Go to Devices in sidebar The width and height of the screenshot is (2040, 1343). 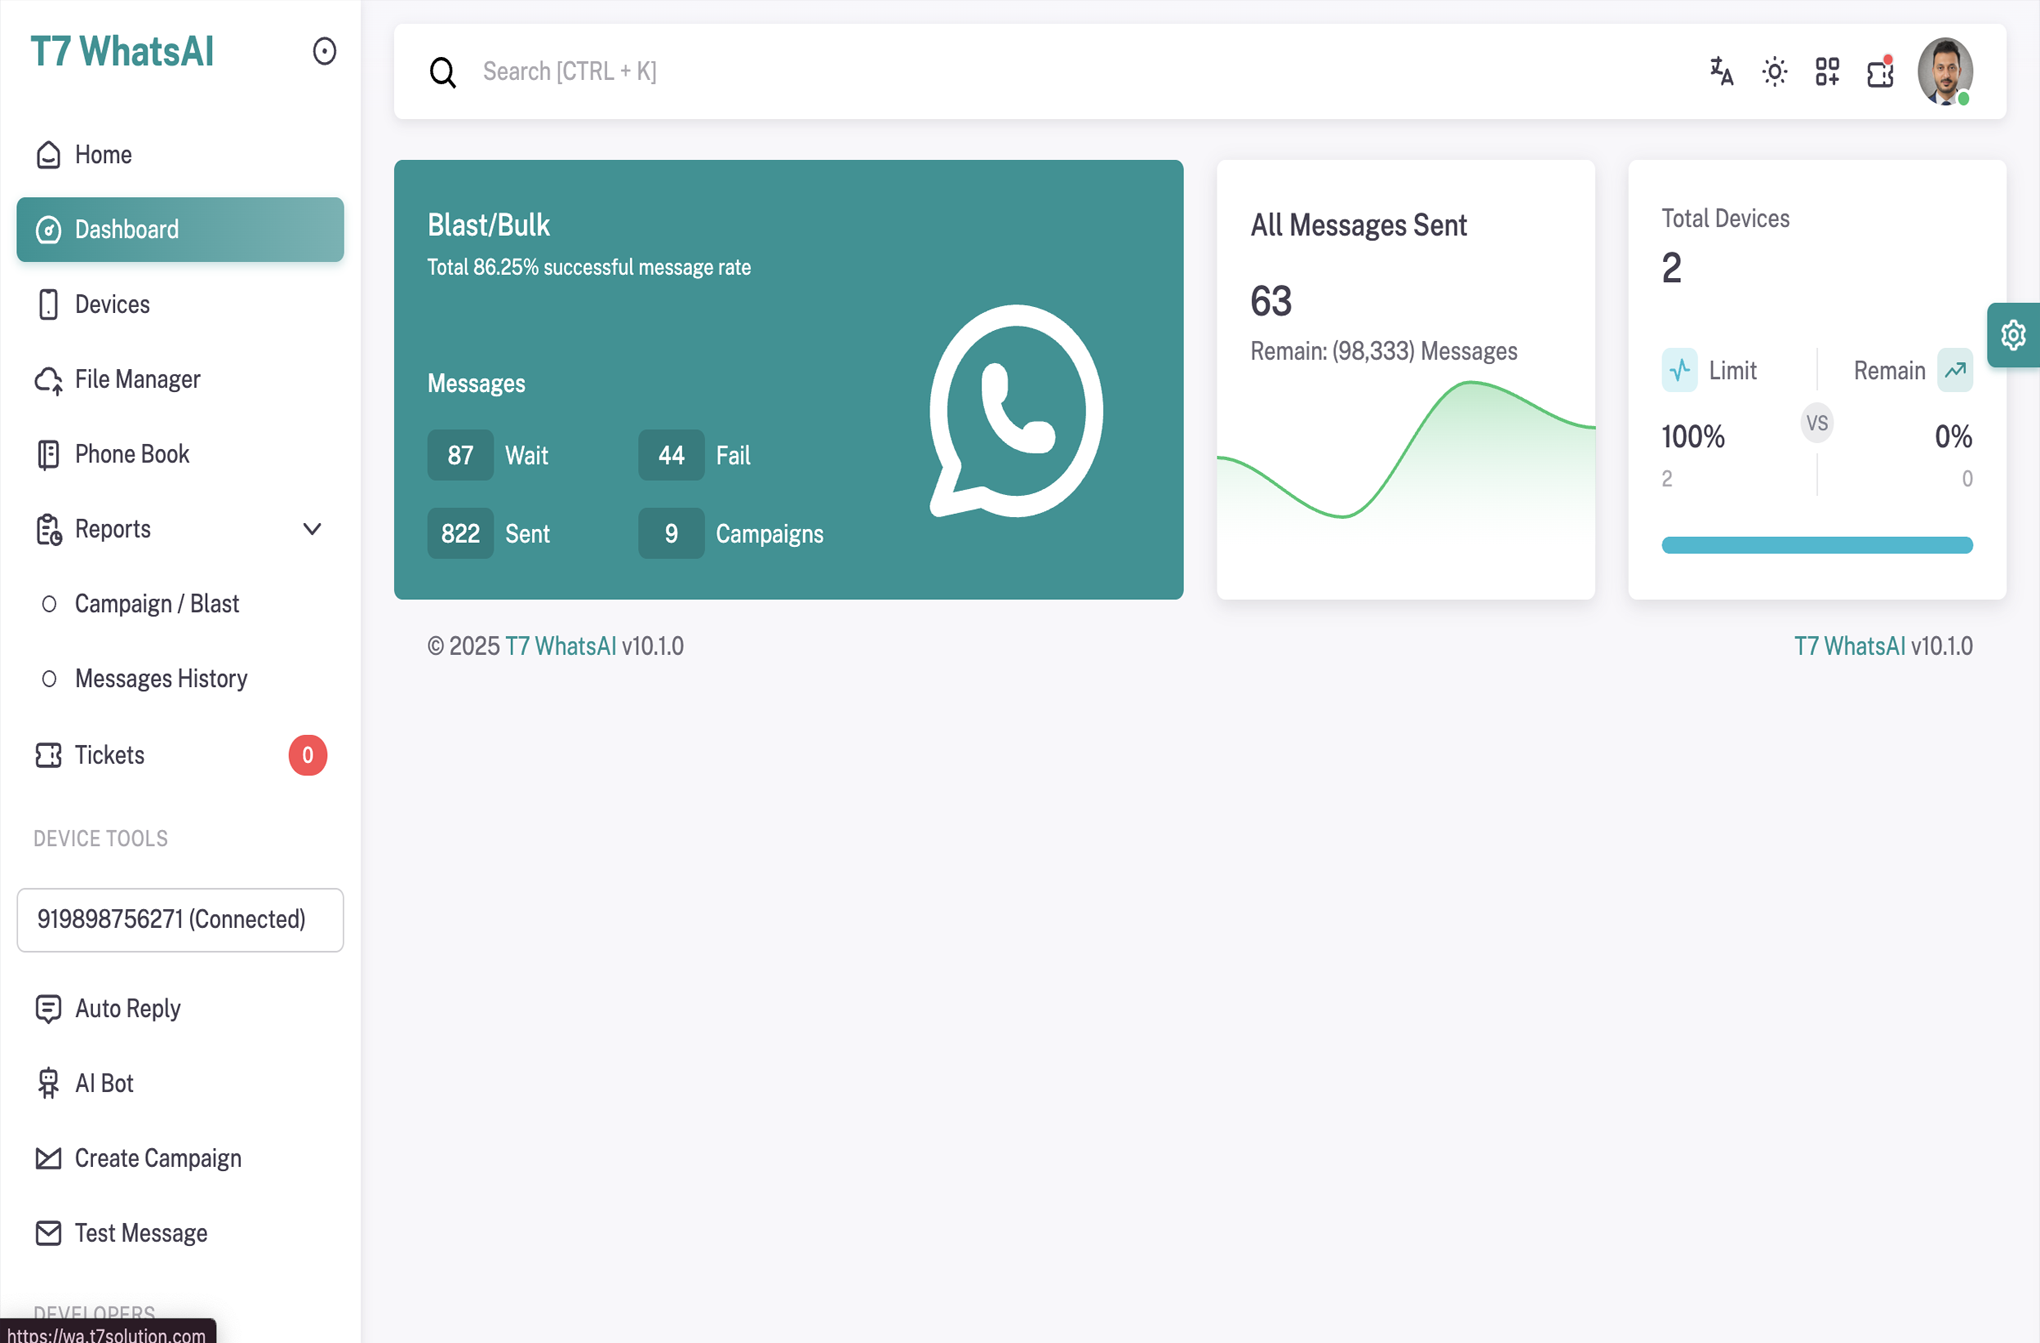tap(112, 304)
